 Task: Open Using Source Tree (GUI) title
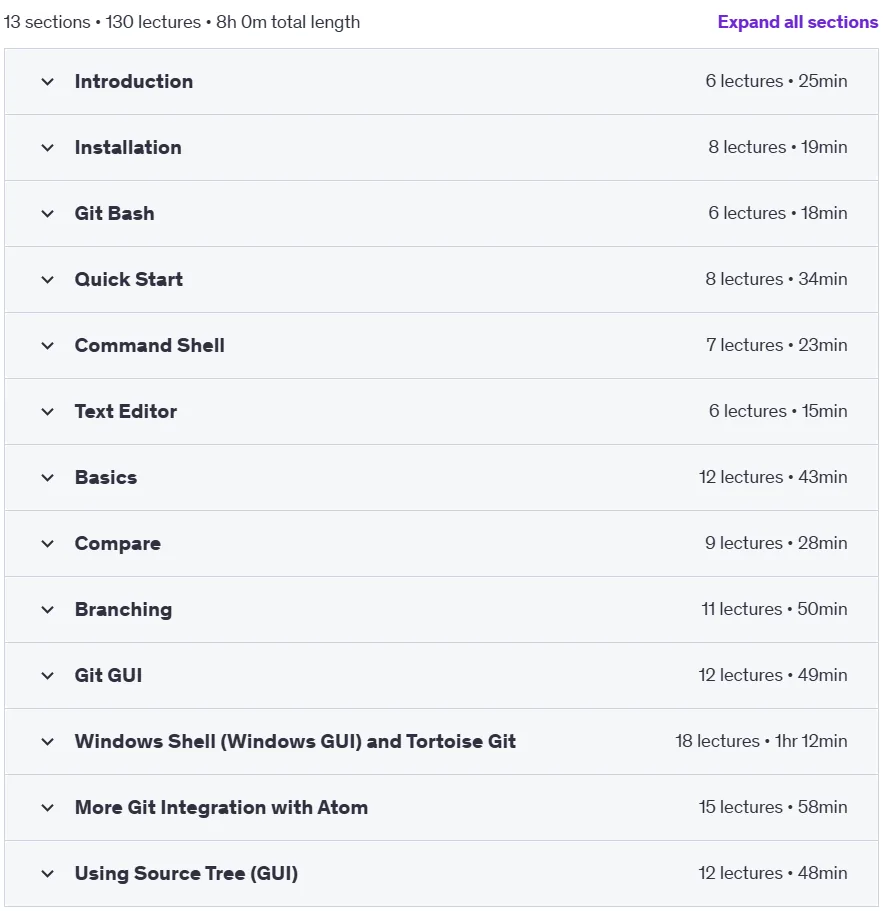(x=186, y=873)
